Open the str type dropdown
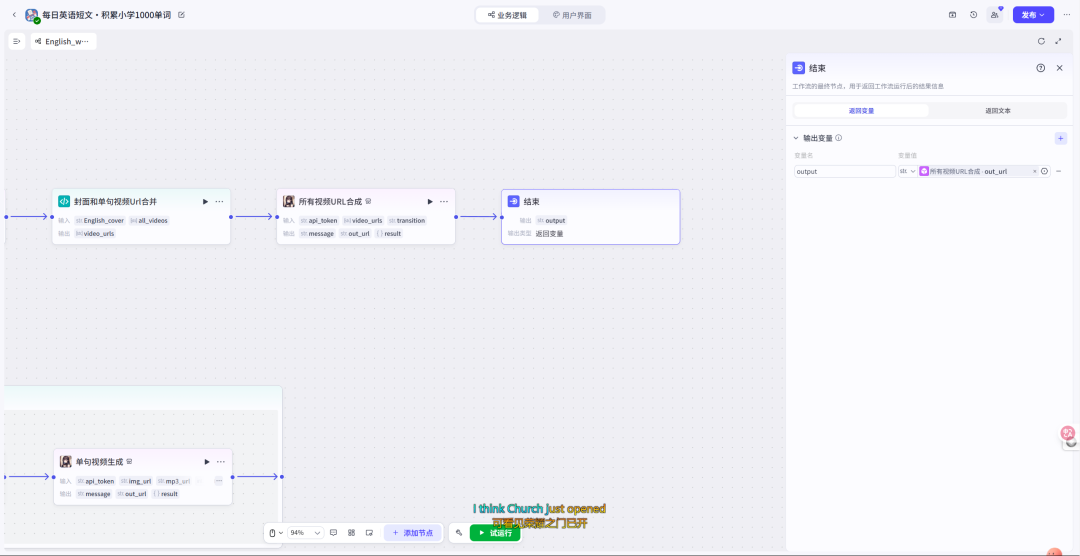 (908, 171)
